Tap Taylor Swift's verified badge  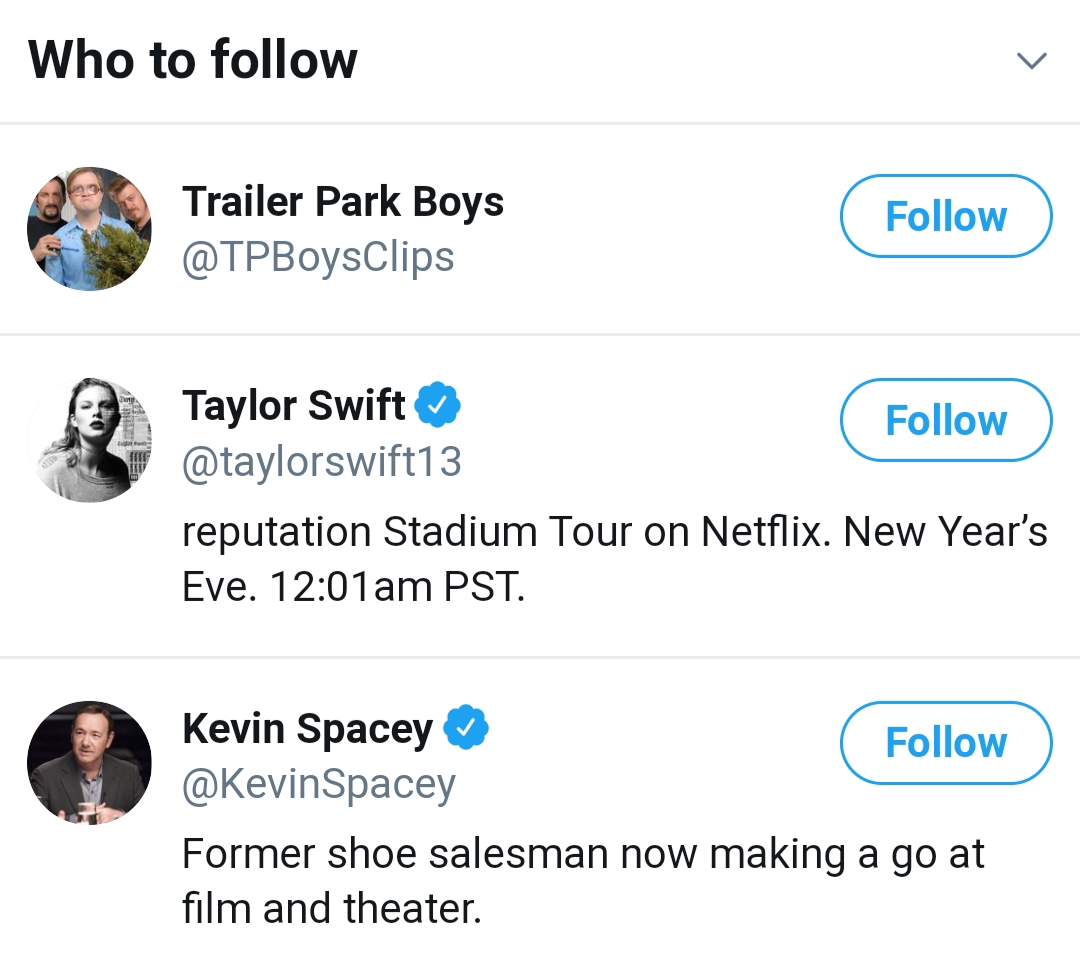tap(438, 405)
